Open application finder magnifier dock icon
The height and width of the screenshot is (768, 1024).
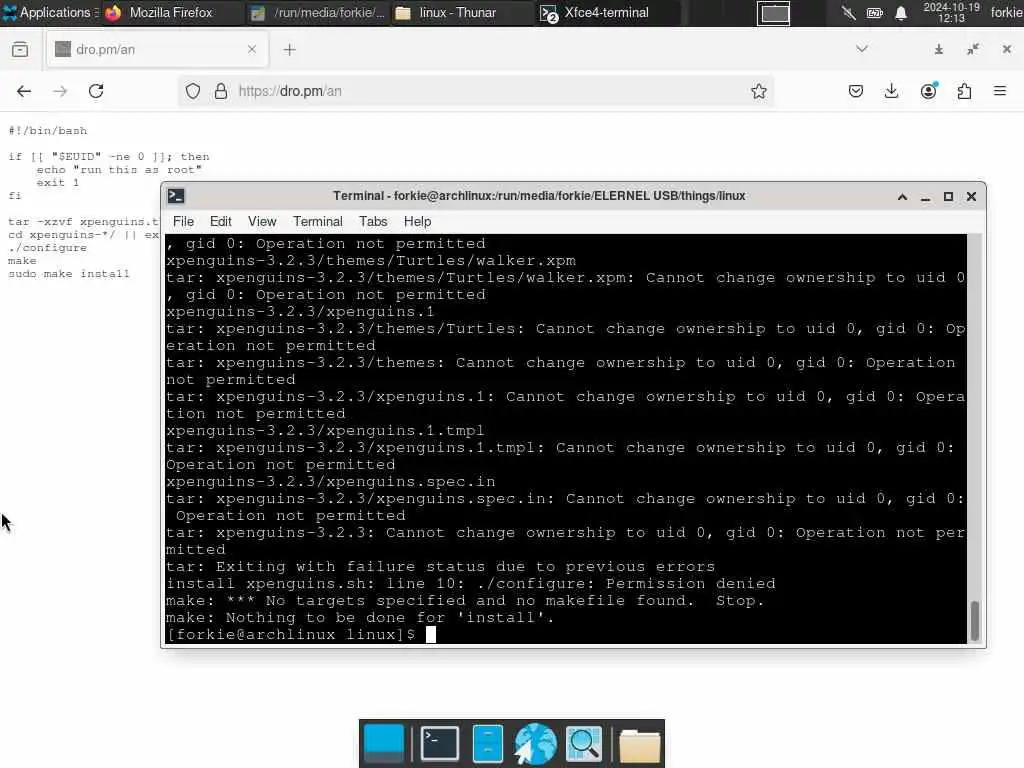click(584, 743)
